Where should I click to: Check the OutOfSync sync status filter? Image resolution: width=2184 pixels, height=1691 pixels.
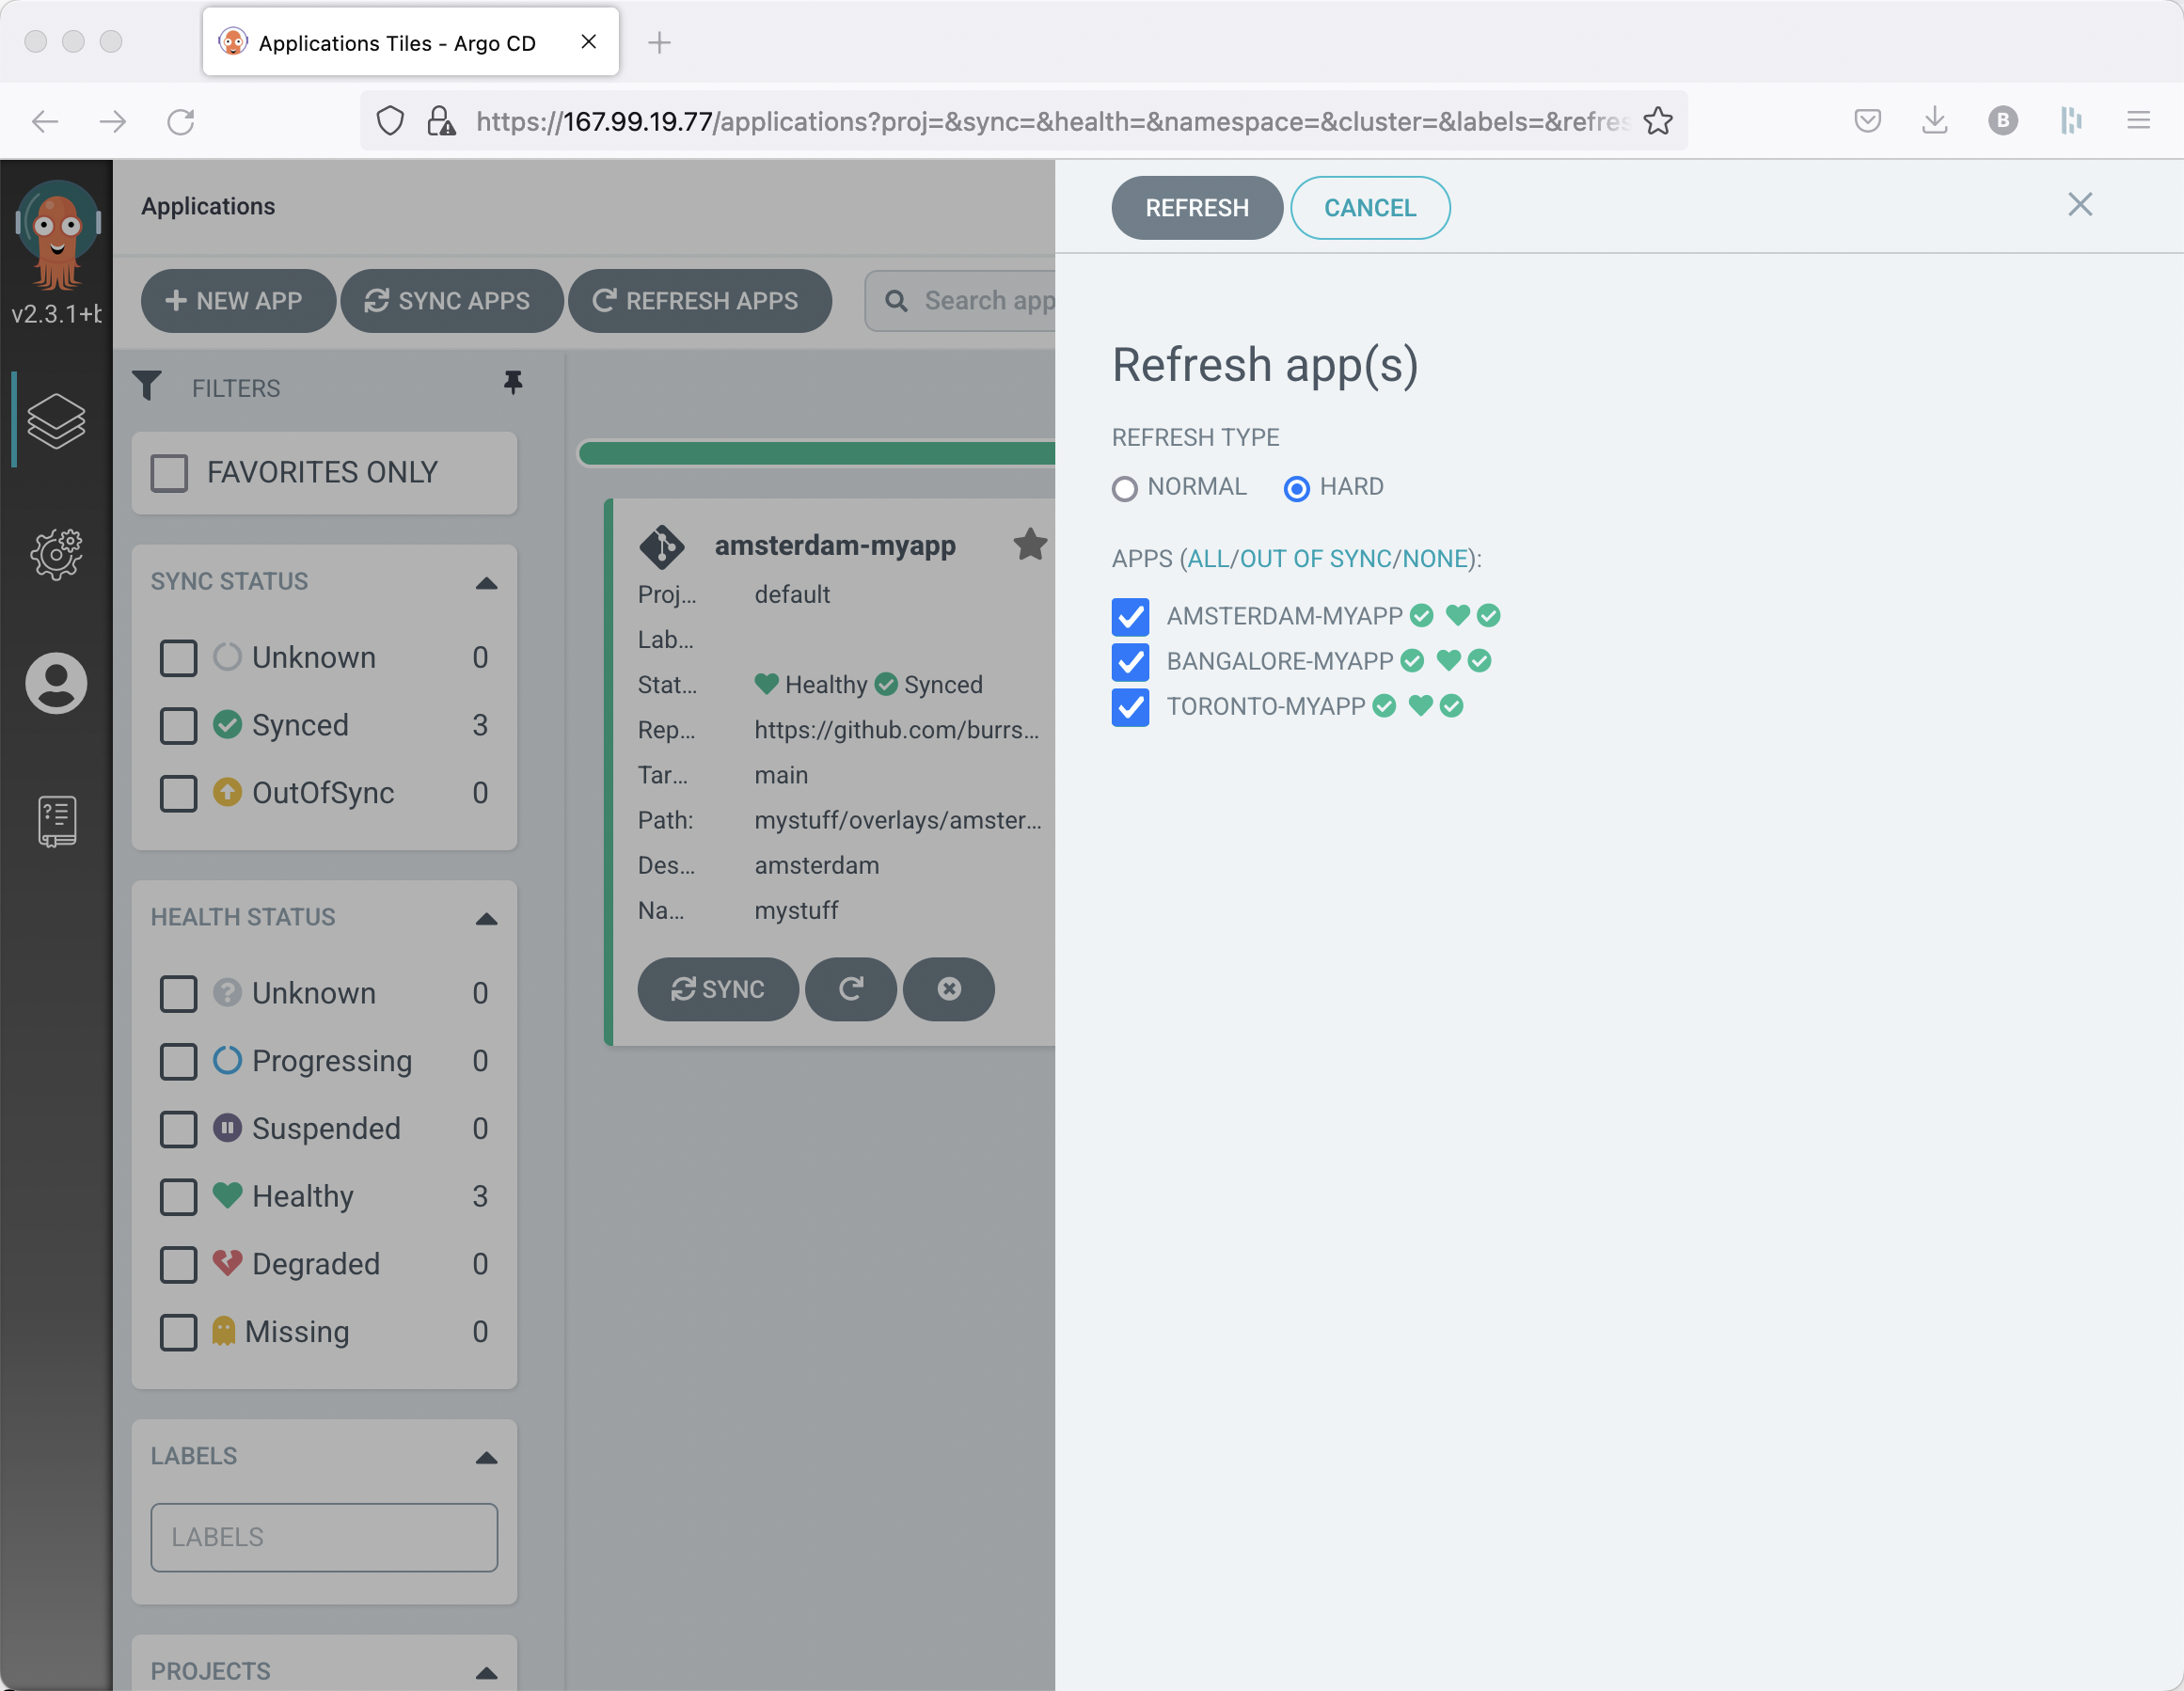[178, 794]
